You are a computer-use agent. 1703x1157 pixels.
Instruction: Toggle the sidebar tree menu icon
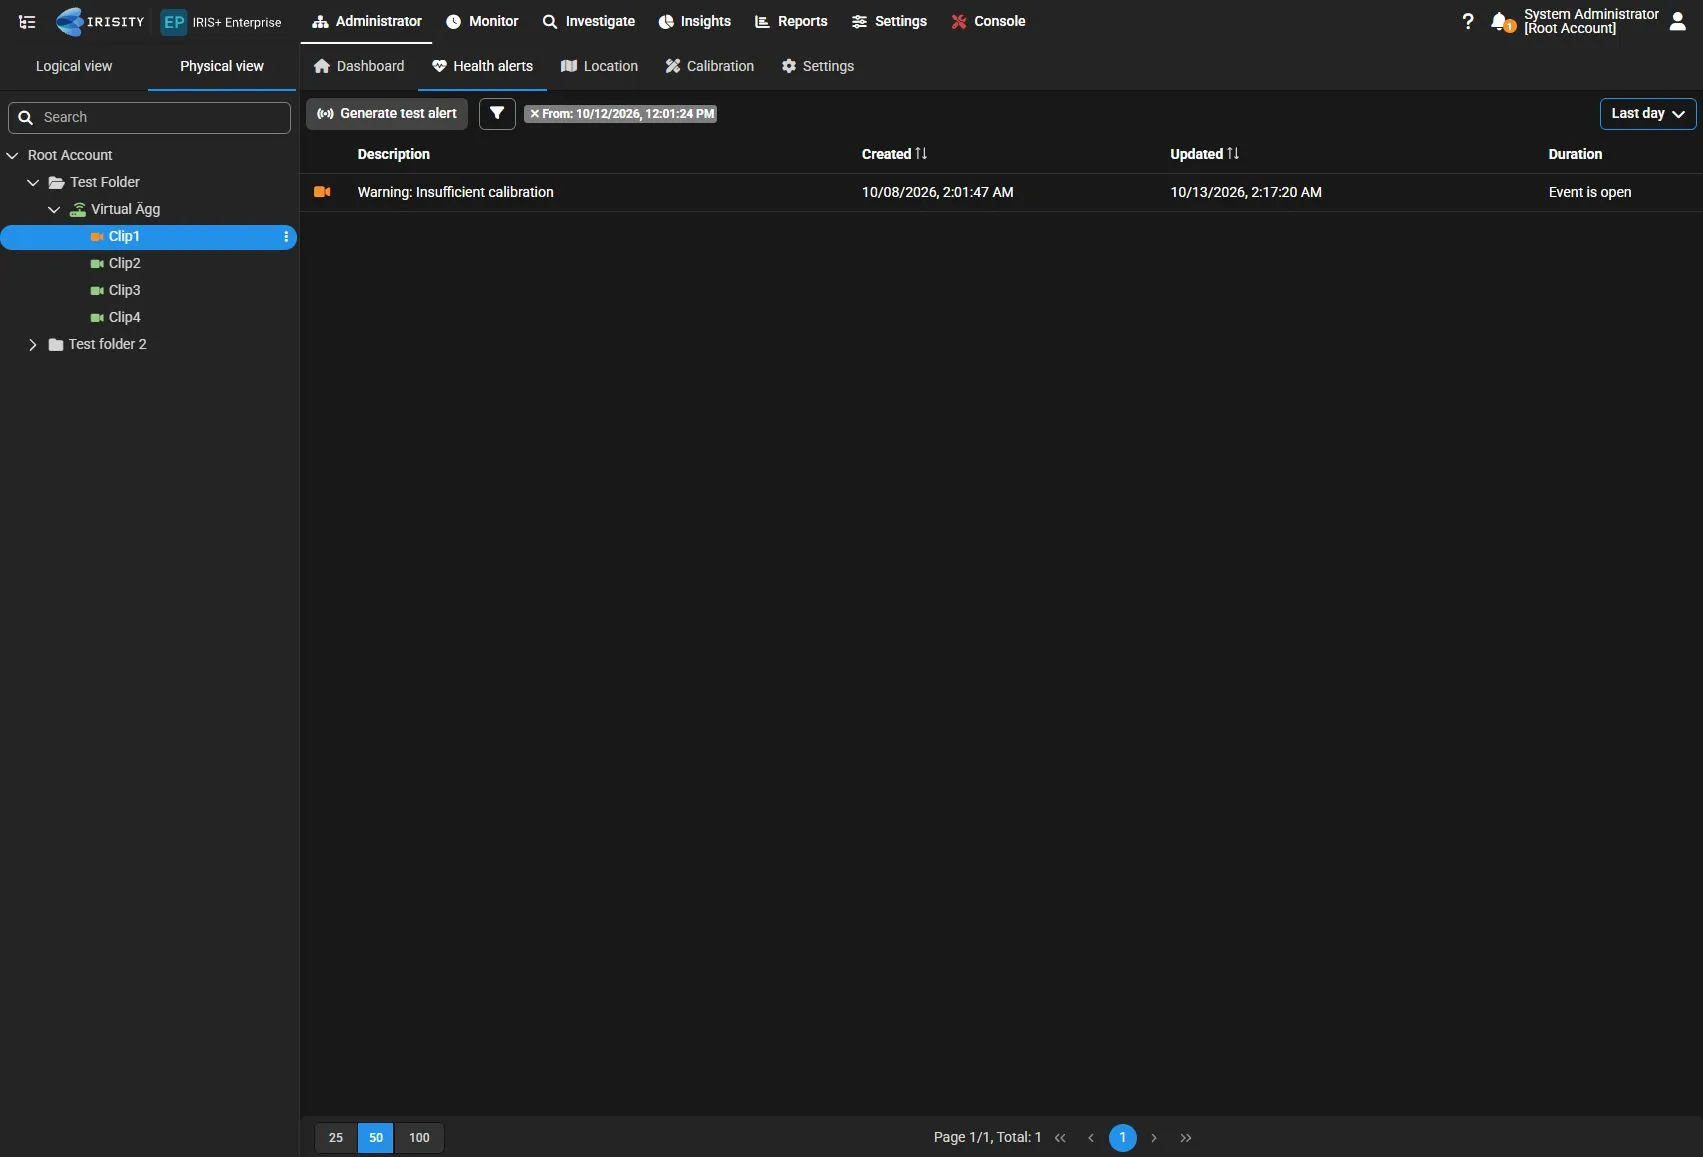tap(27, 21)
